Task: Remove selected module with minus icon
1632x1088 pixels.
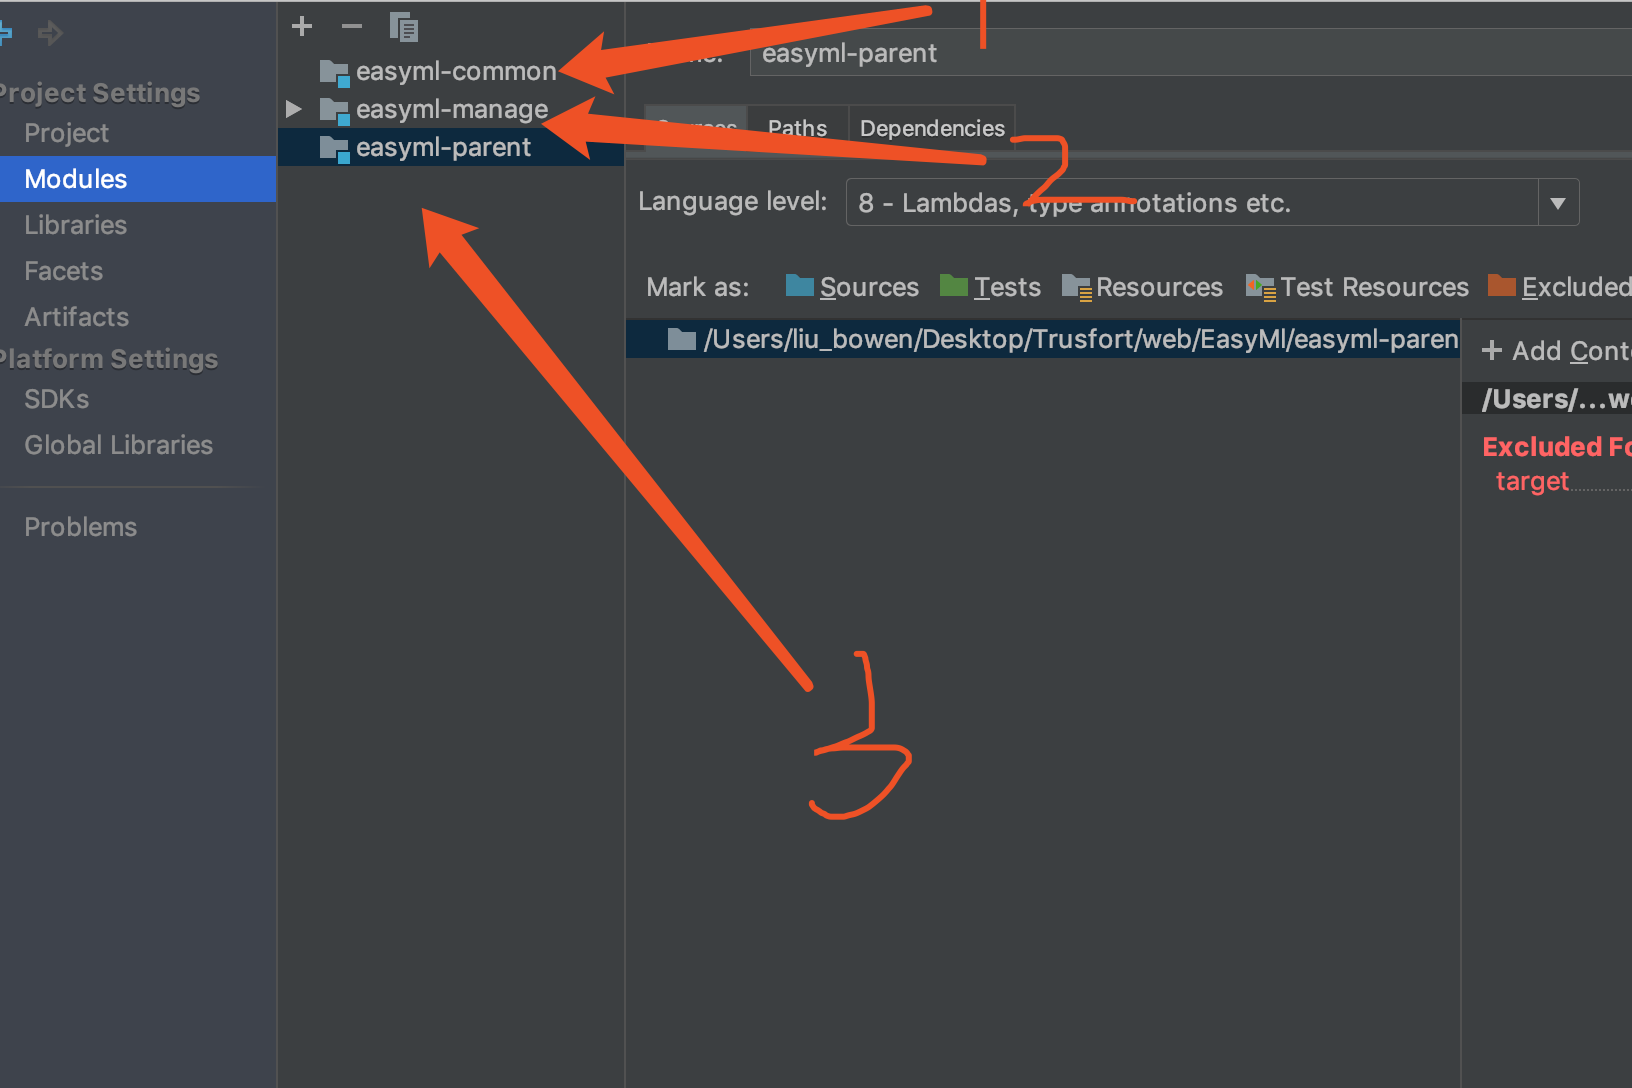Action: (351, 26)
